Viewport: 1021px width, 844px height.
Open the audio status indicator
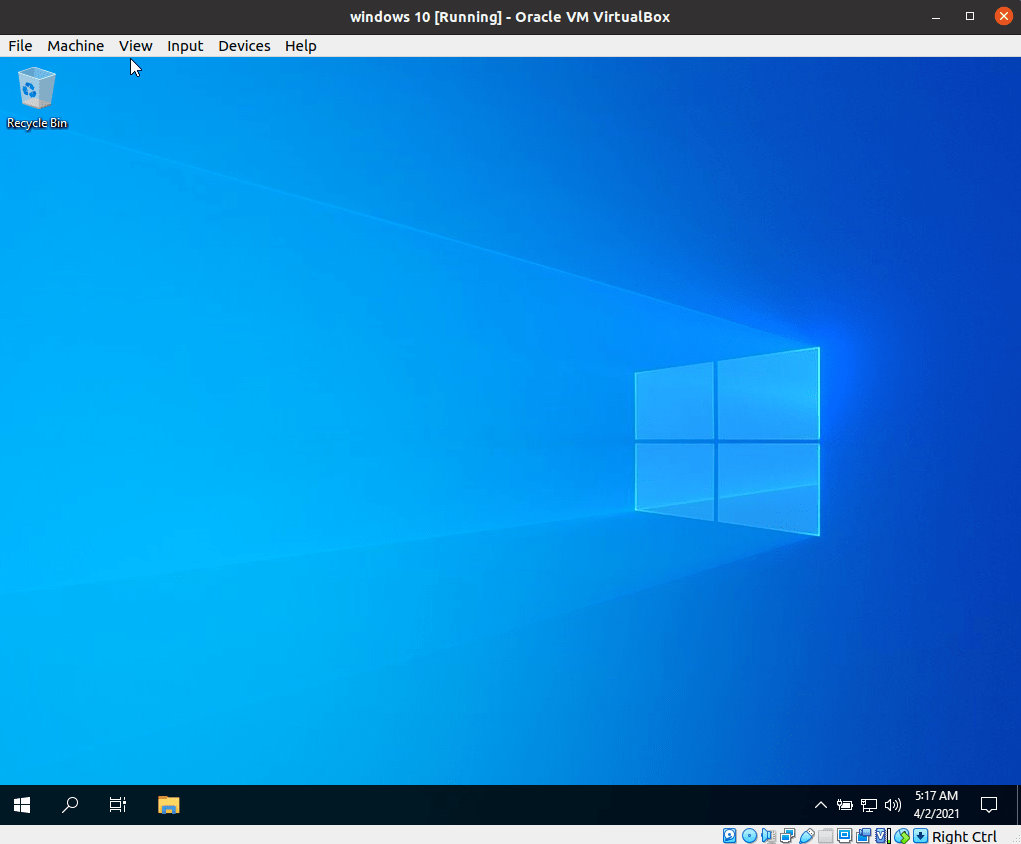tap(768, 836)
